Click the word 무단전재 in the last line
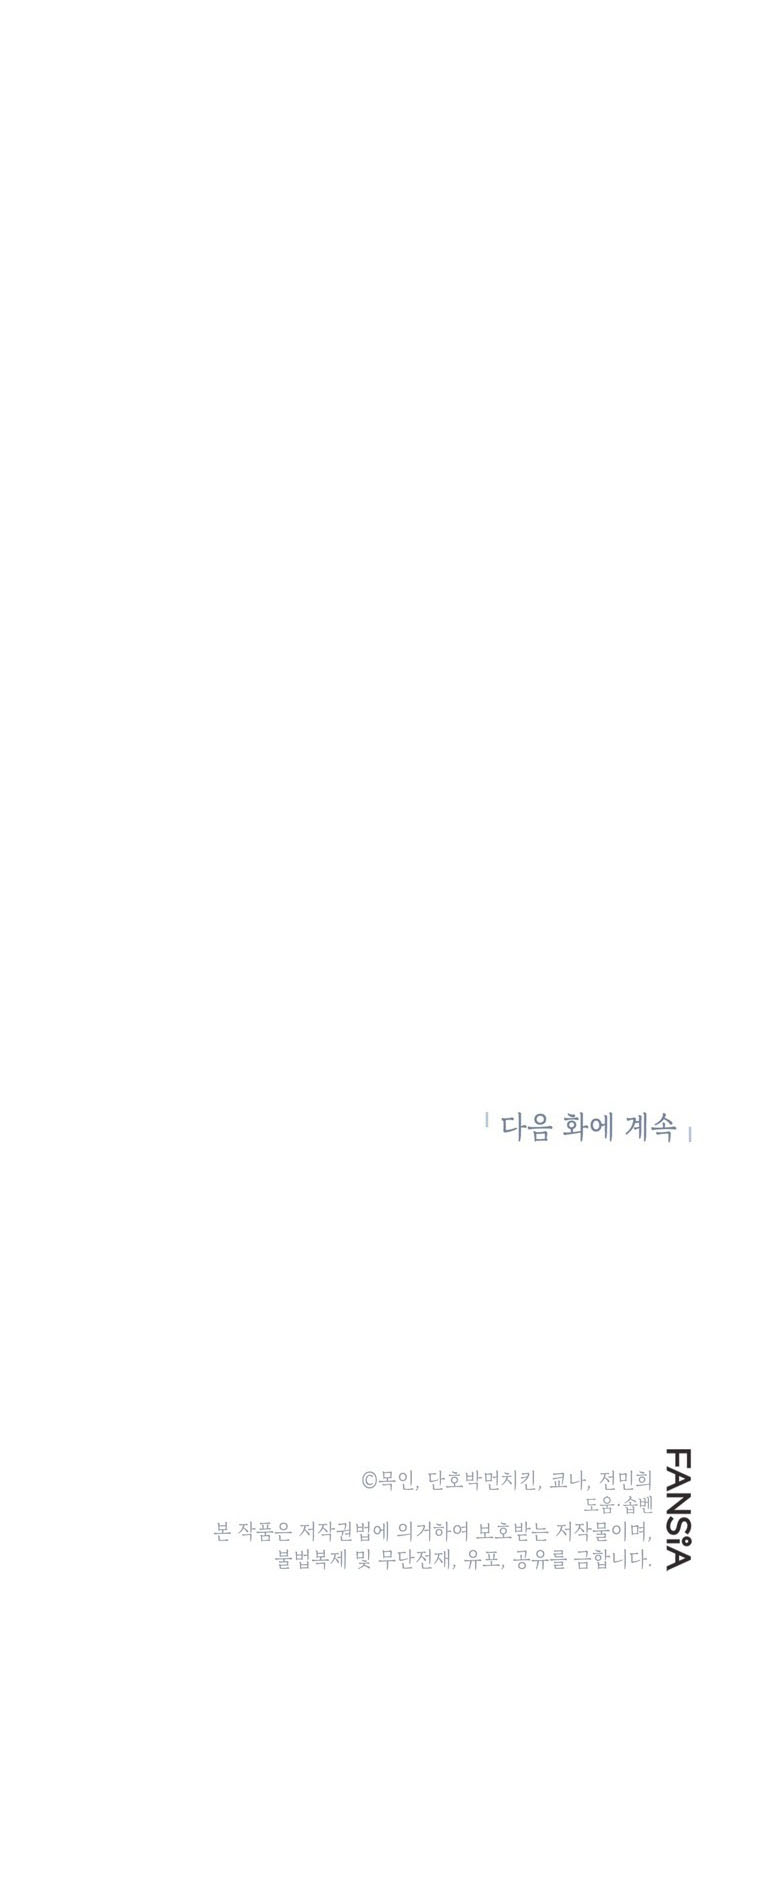760x1886 pixels. 419,1559
